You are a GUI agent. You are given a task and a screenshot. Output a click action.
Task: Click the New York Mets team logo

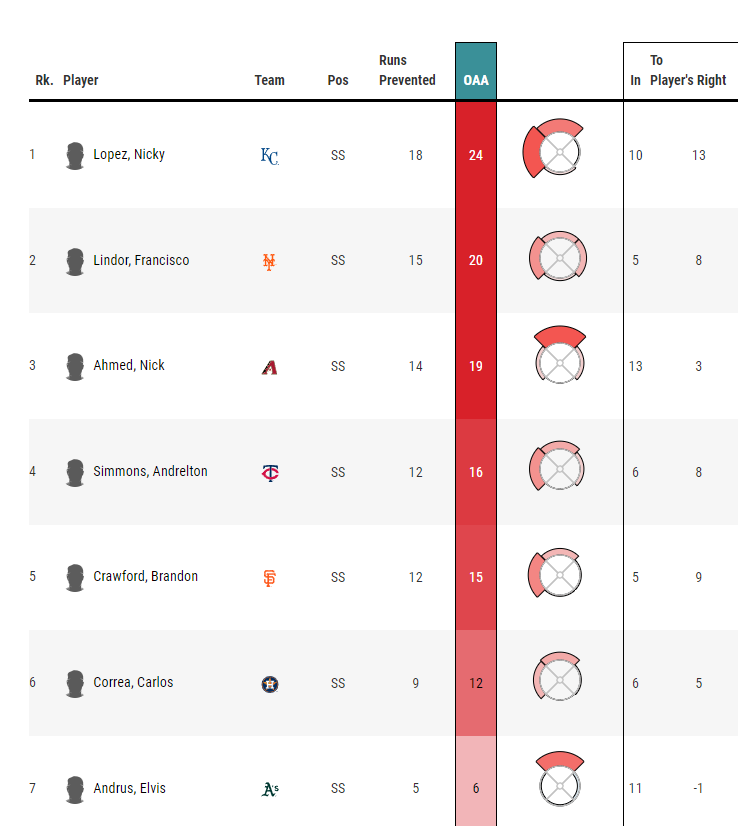[x=269, y=261]
